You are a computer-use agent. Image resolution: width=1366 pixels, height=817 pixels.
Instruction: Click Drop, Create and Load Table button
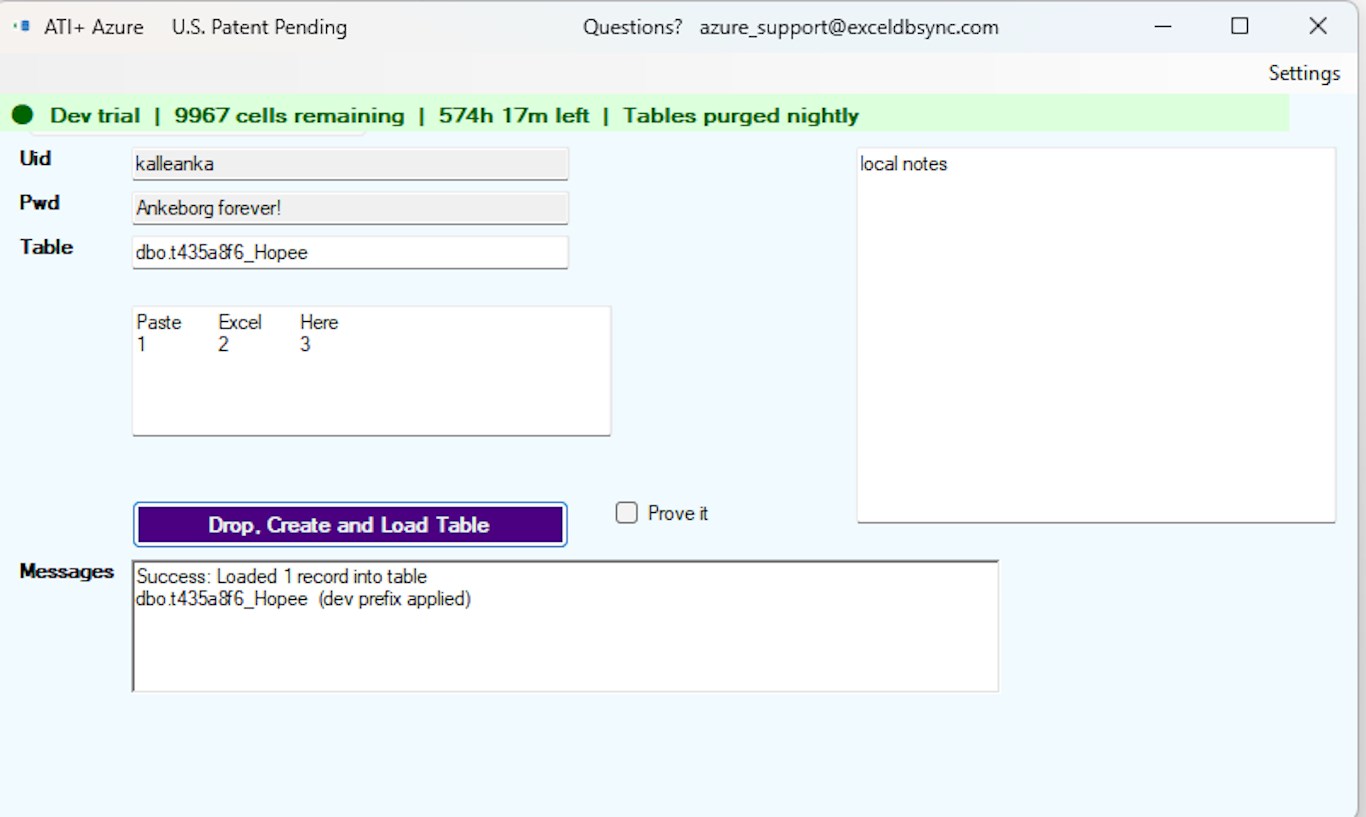[350, 525]
